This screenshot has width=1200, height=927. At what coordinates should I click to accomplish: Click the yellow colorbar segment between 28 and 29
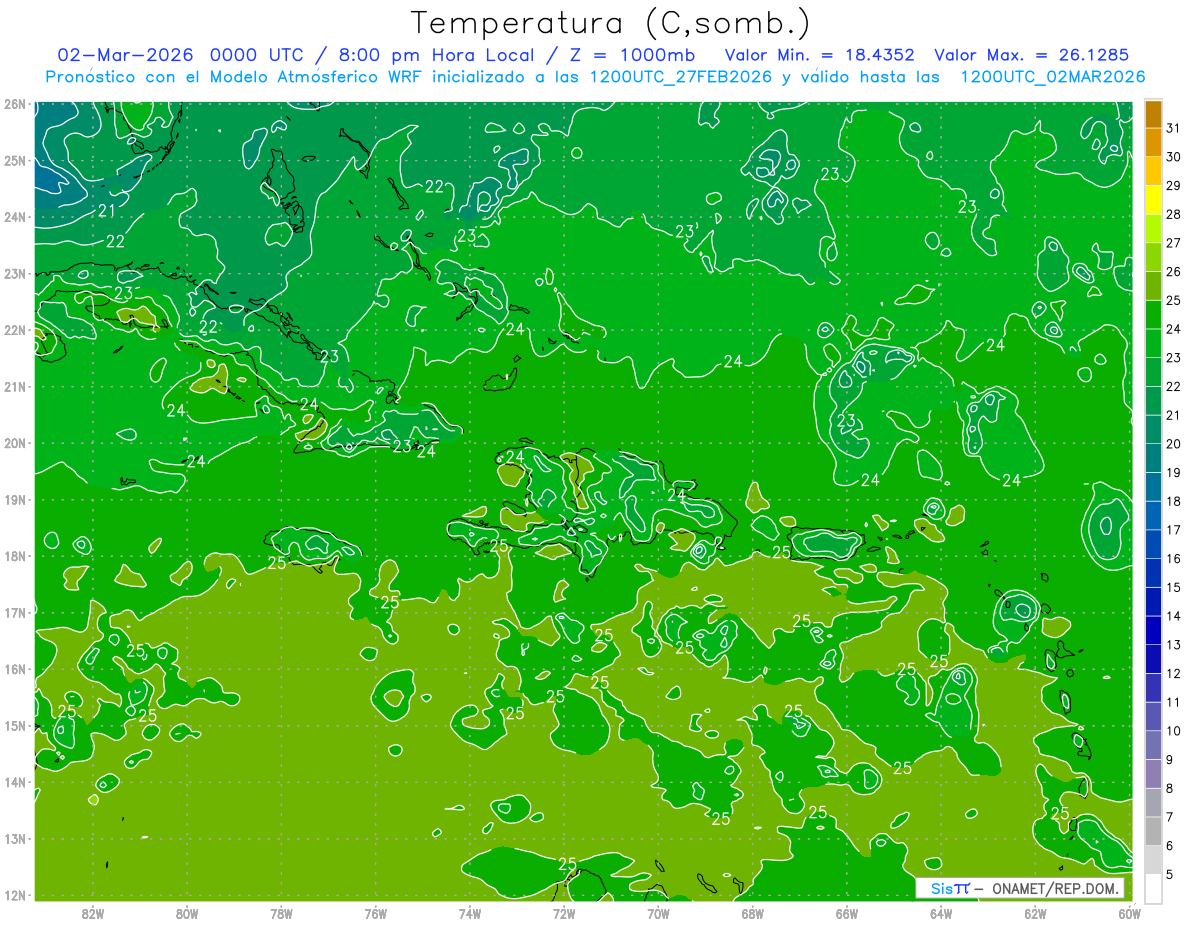tap(1153, 200)
